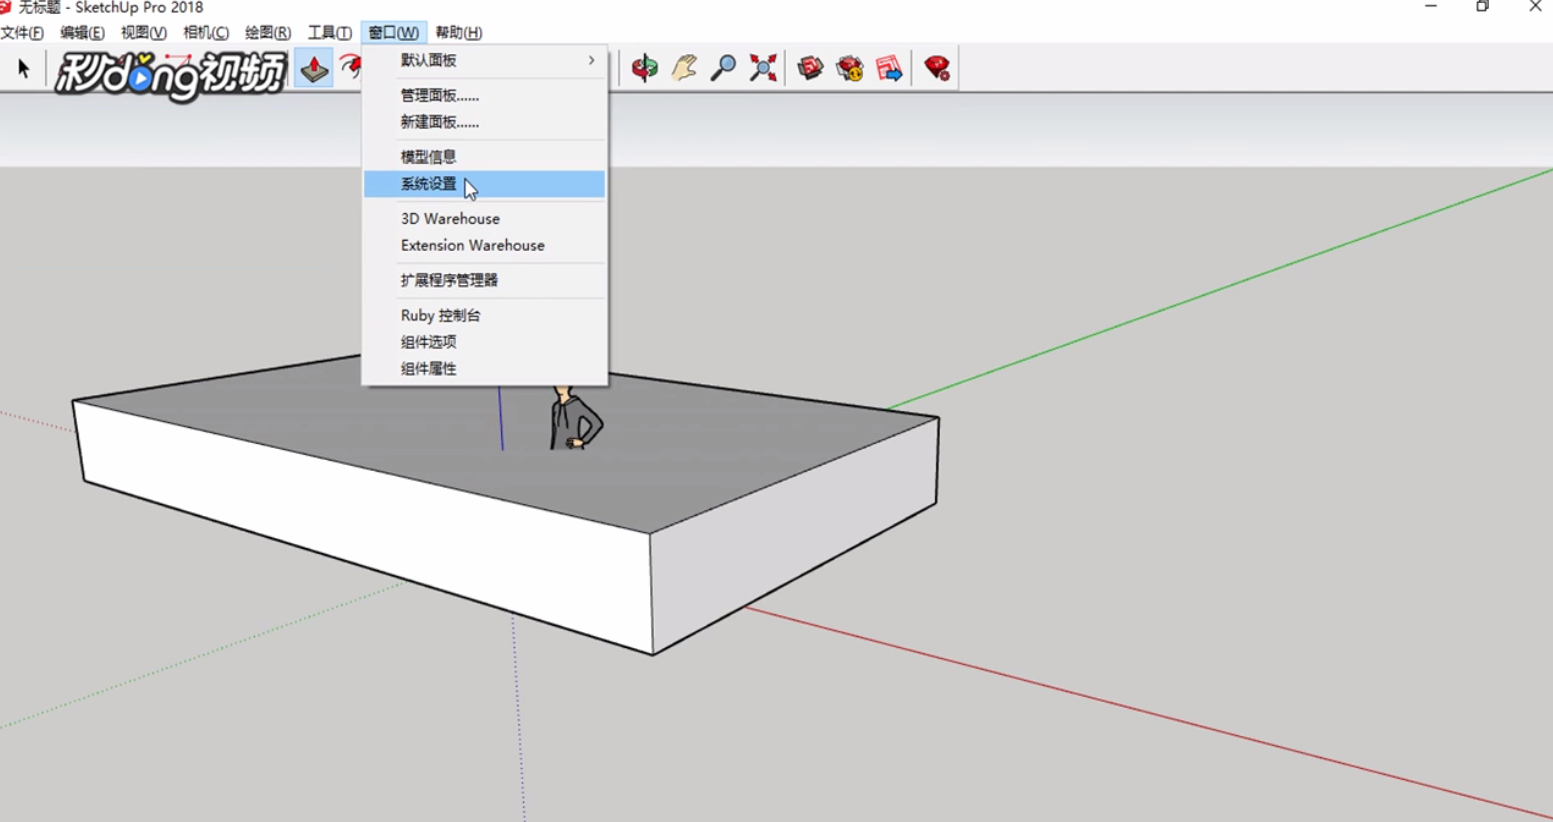Open the 3D Warehouse toolbar icon

(x=810, y=68)
